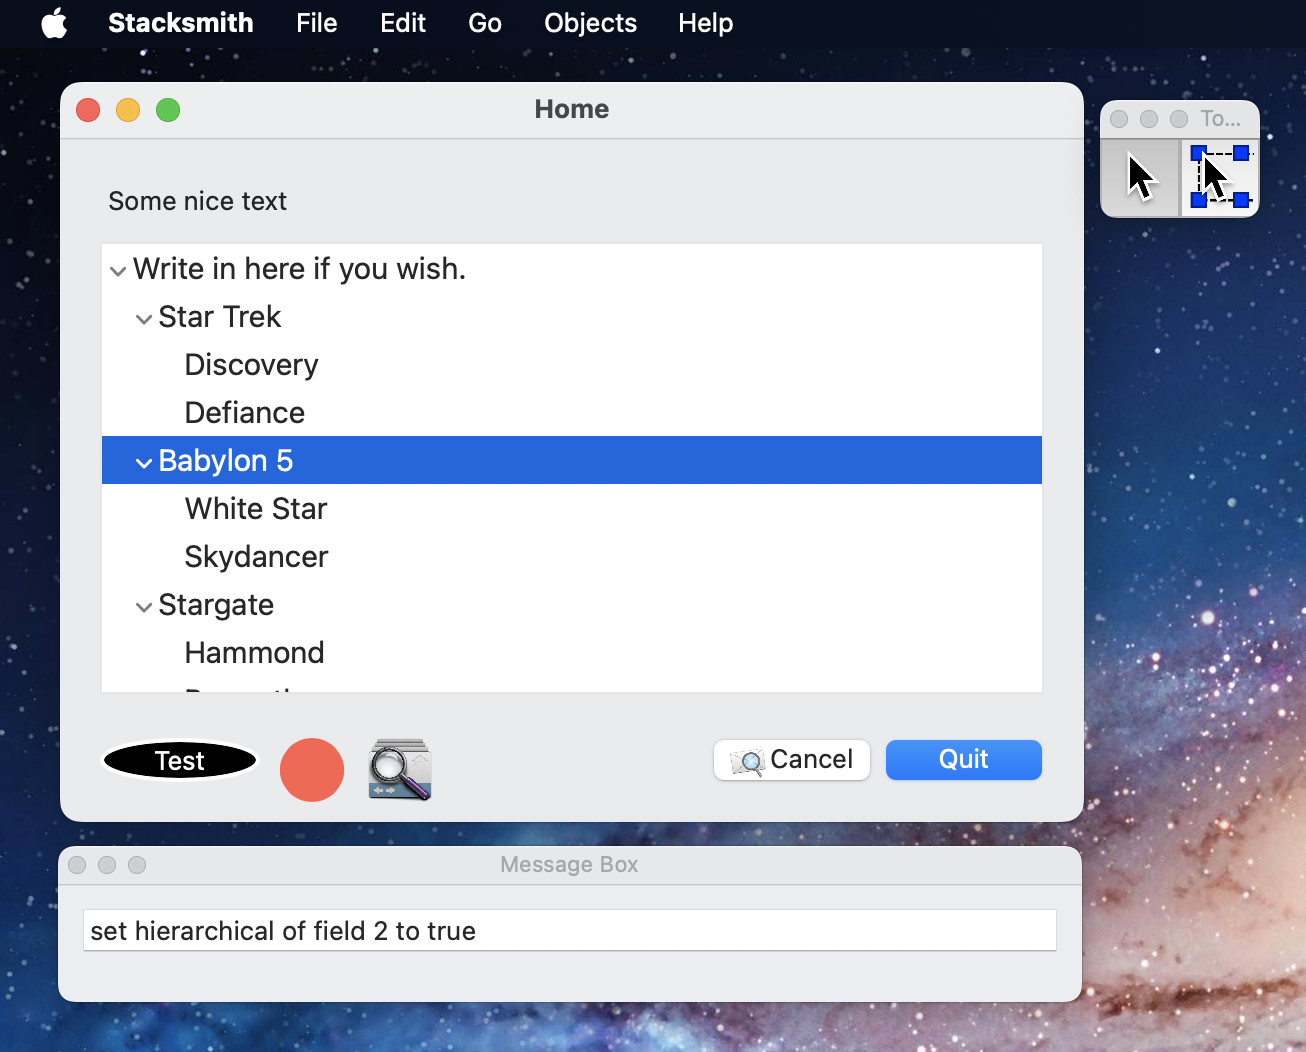1306x1052 pixels.
Task: Click the blue Quit button
Action: (x=964, y=760)
